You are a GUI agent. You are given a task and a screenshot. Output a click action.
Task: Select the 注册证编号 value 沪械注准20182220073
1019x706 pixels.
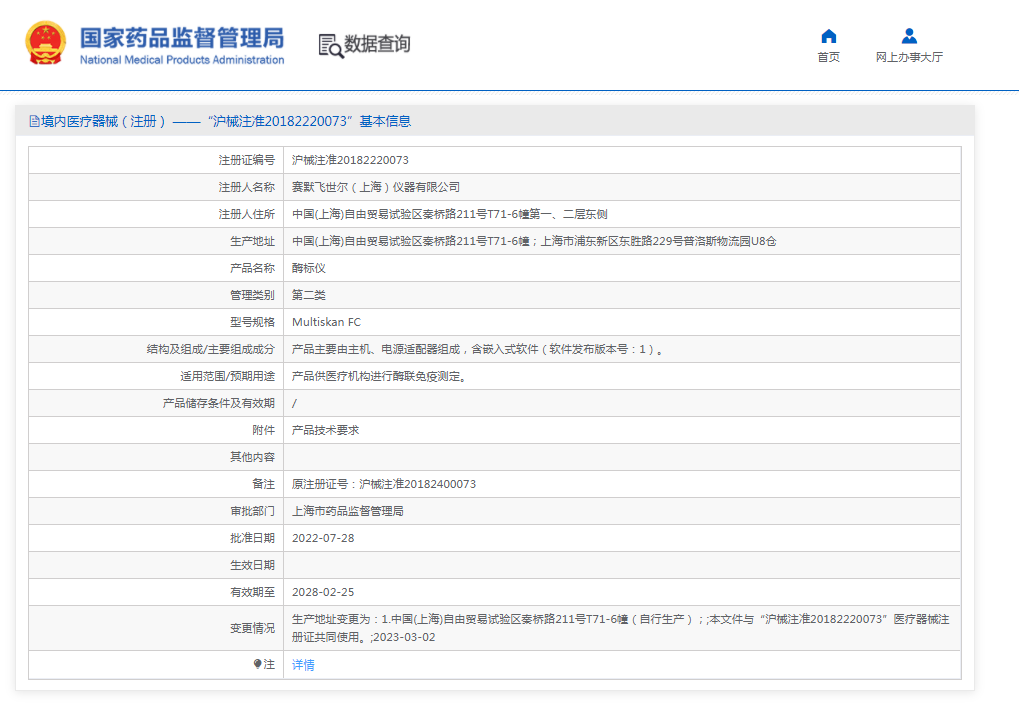click(350, 160)
